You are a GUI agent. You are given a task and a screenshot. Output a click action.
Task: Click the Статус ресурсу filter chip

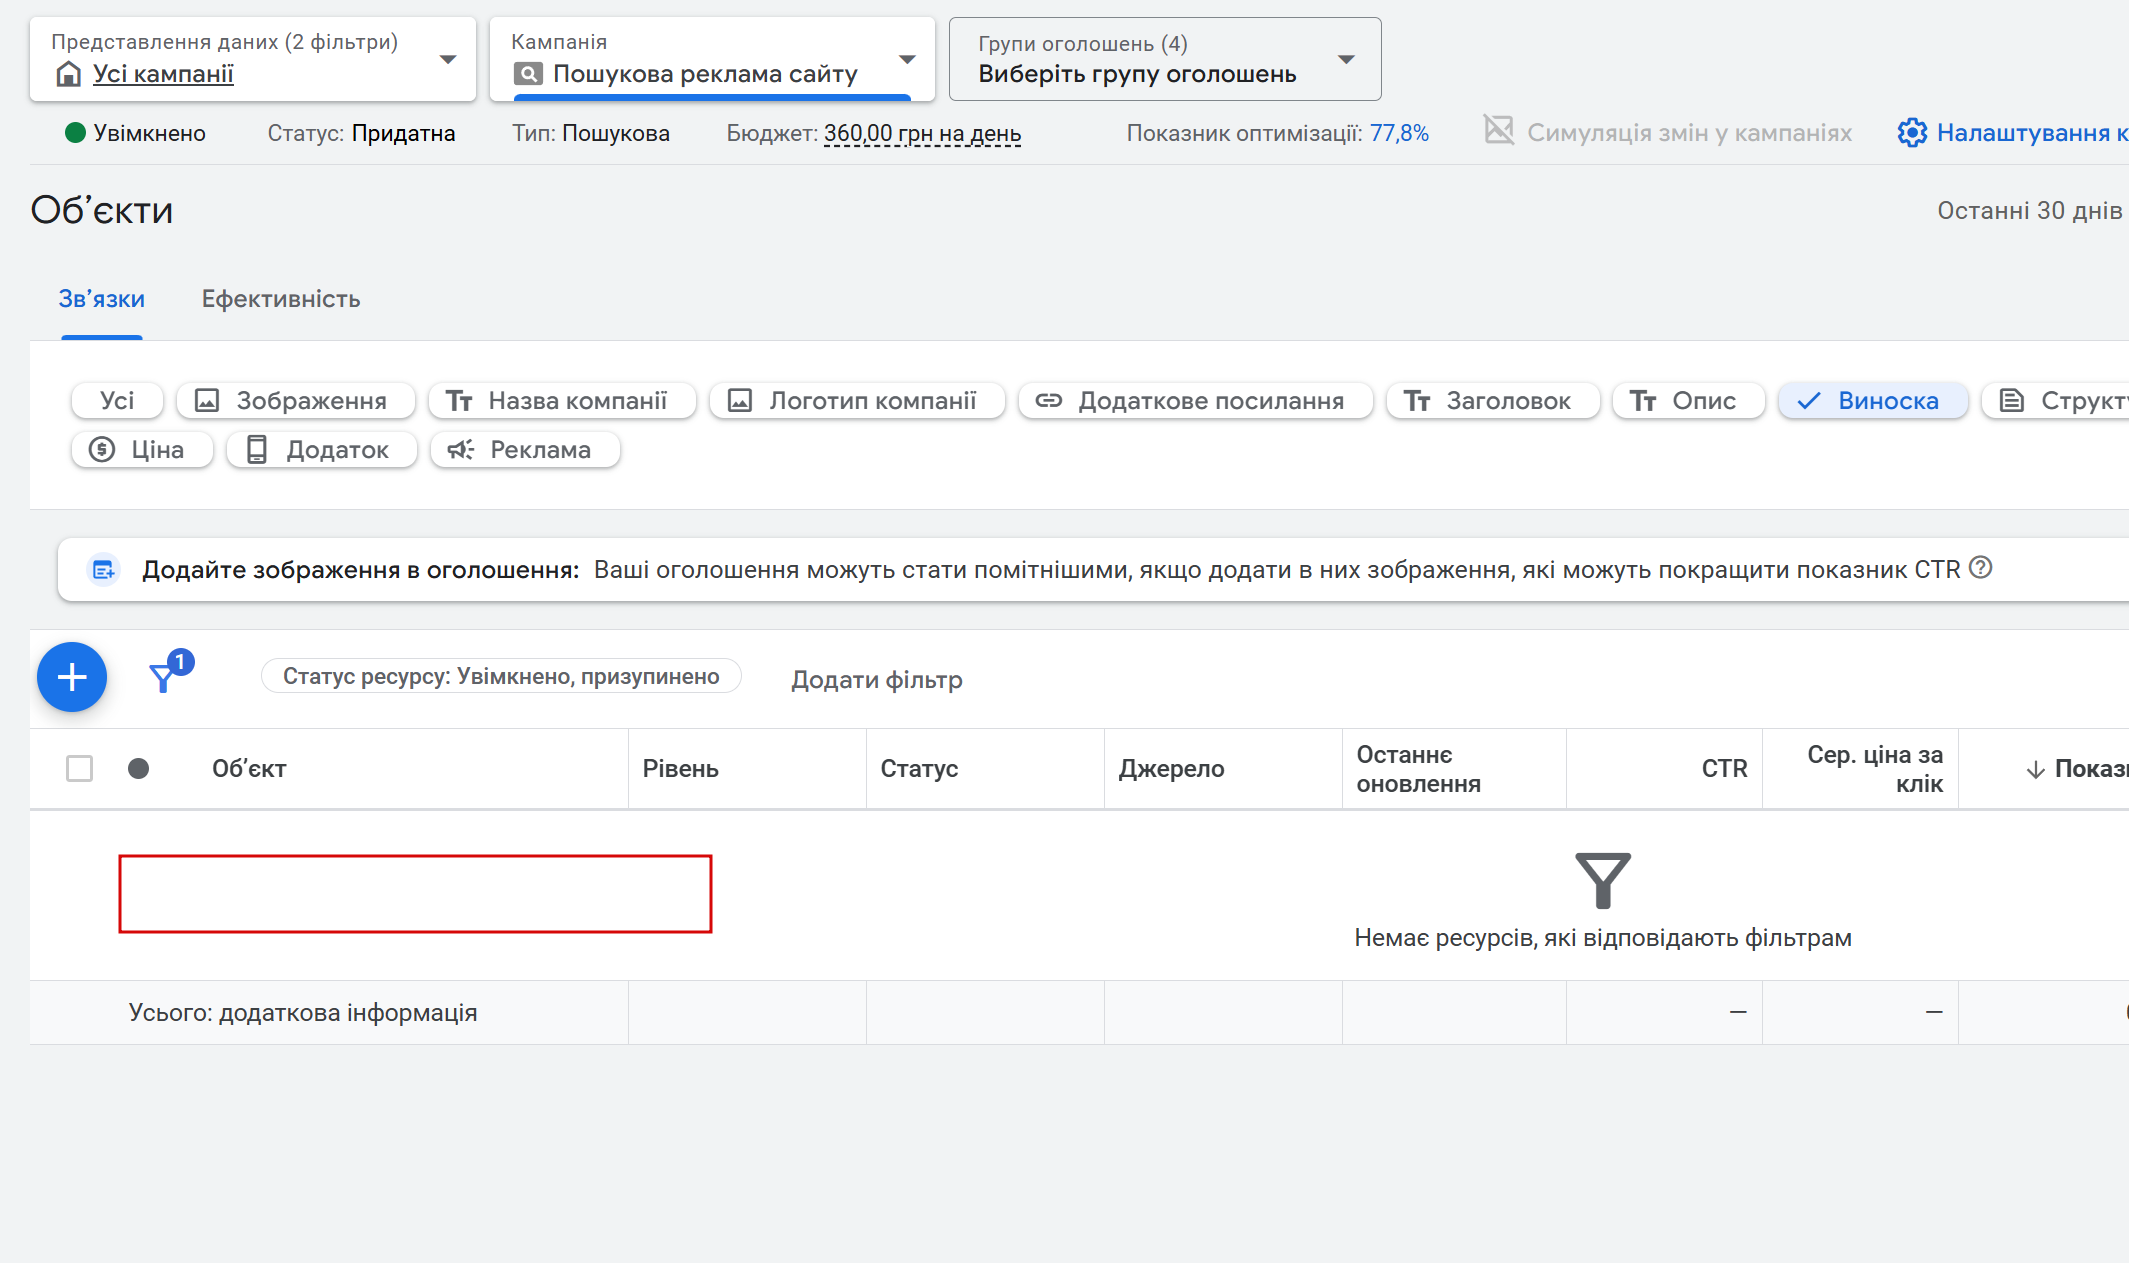[501, 676]
